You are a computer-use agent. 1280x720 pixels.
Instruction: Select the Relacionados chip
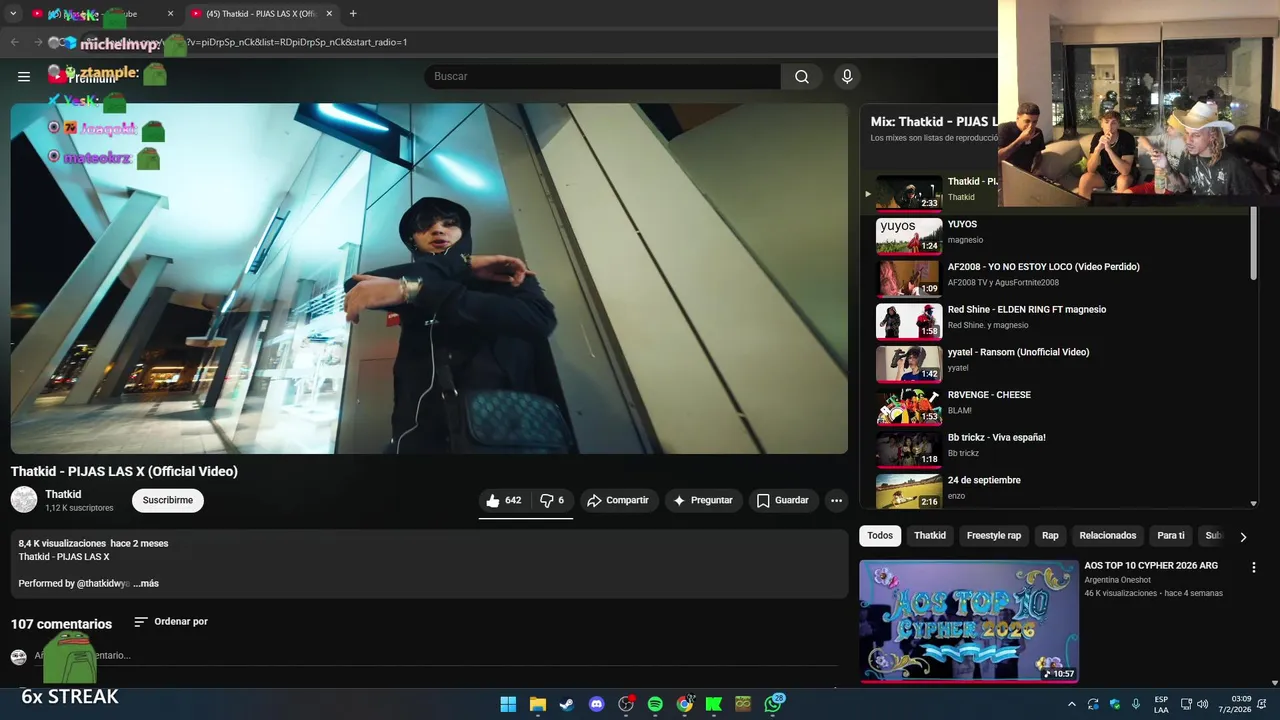click(x=1107, y=536)
